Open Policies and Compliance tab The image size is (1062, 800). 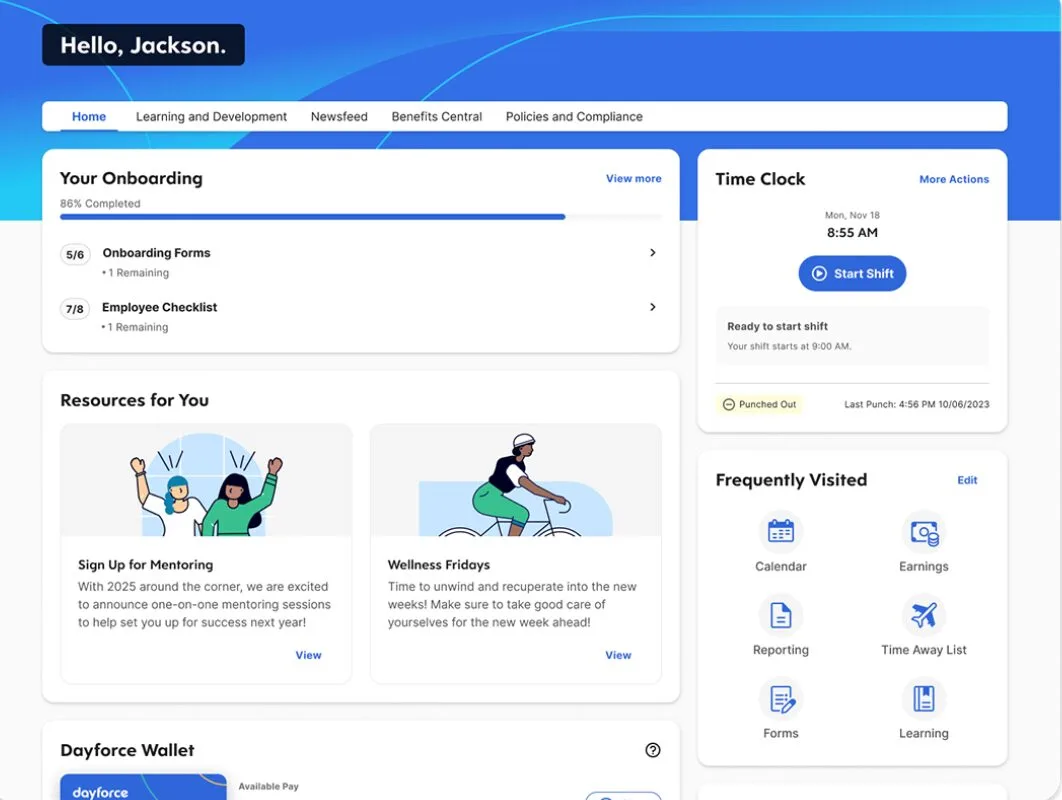(x=574, y=117)
